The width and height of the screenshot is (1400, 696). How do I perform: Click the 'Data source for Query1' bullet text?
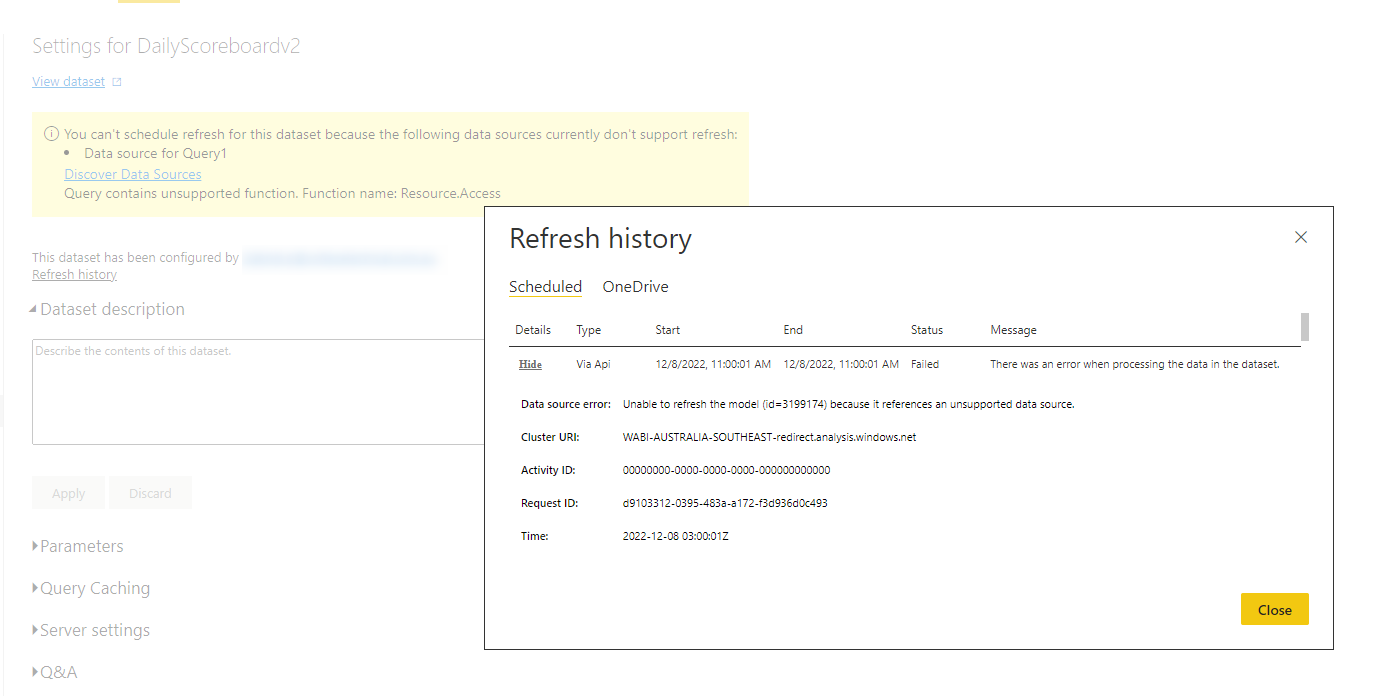tap(155, 154)
